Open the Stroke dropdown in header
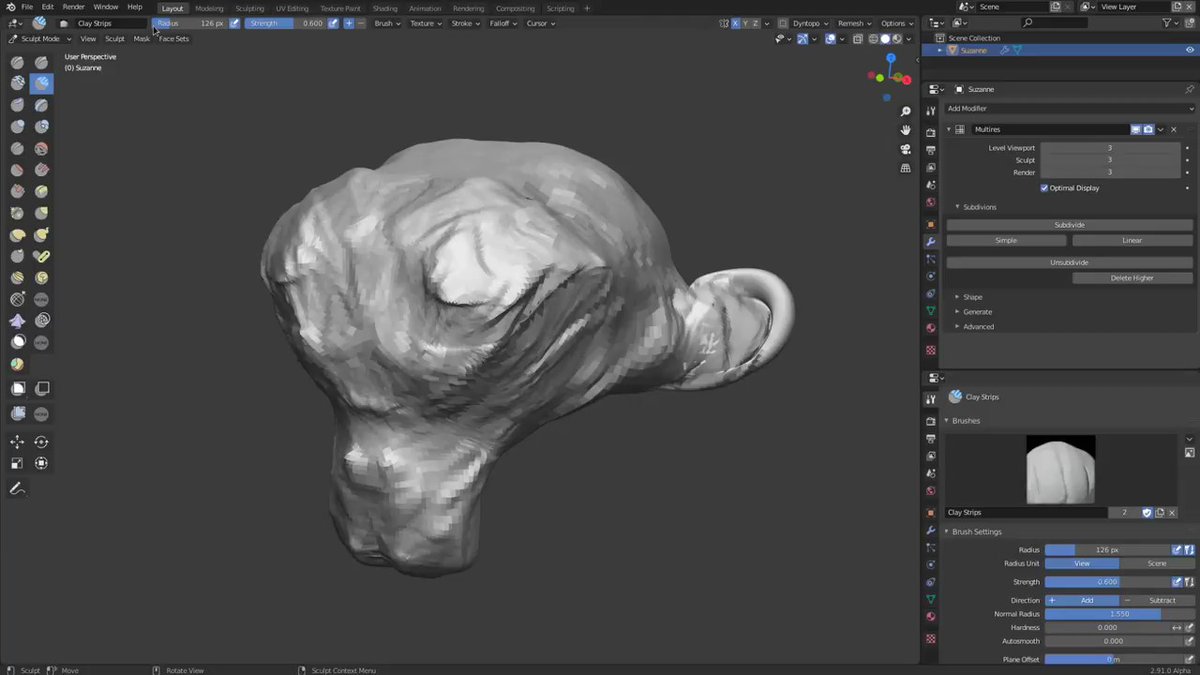The height and width of the screenshot is (675, 1200). click(x=465, y=23)
